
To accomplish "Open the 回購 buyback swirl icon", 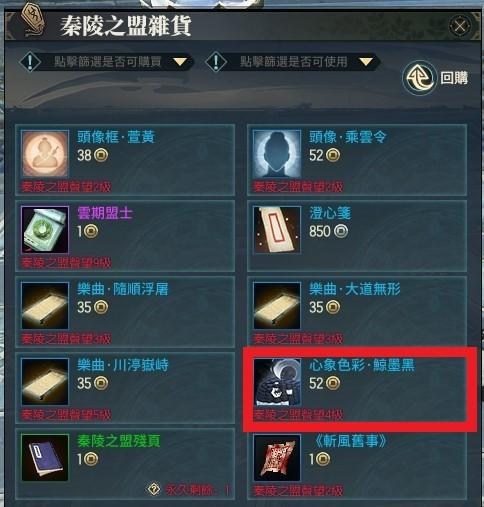I will [420, 78].
